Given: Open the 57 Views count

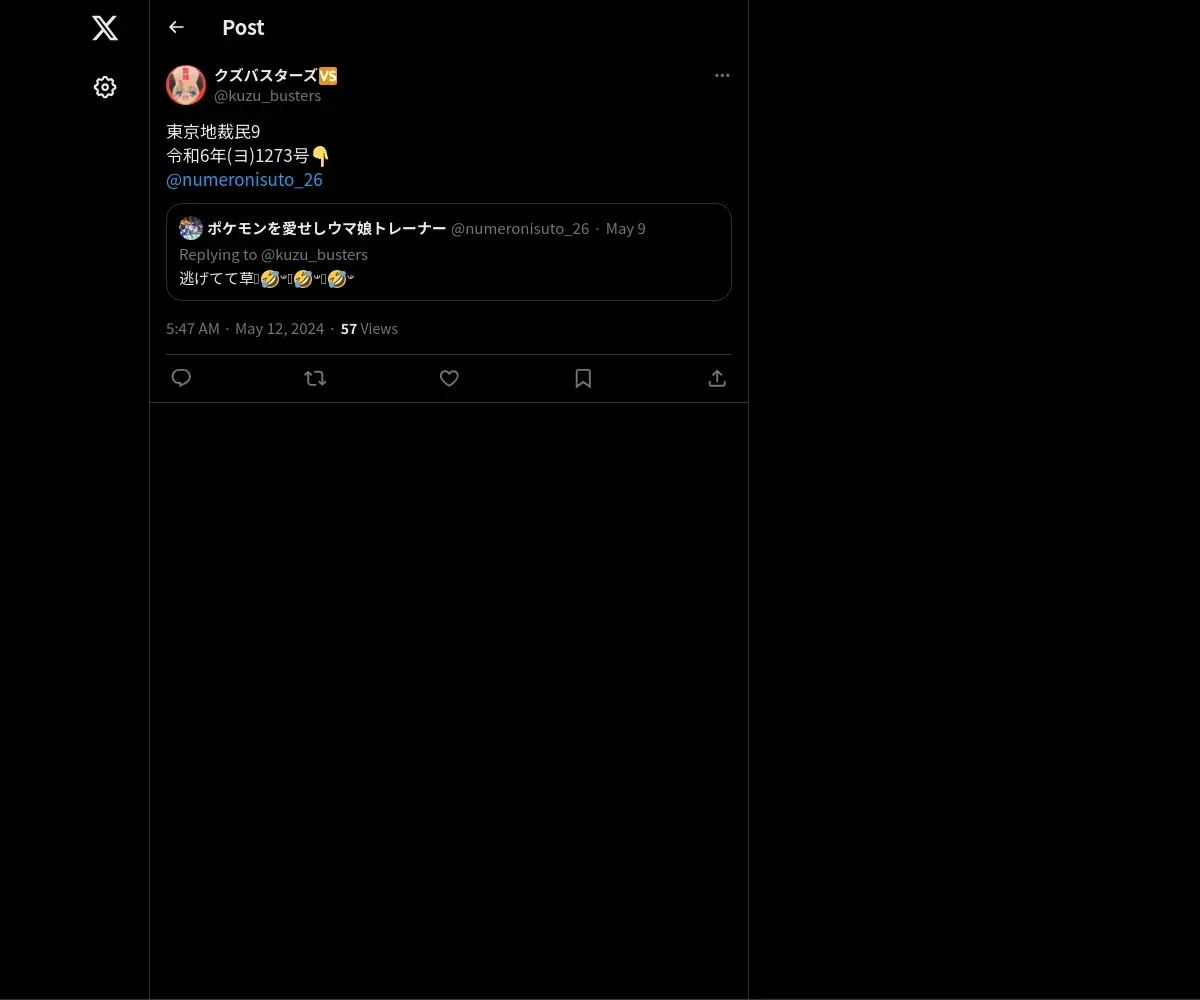Looking at the screenshot, I should click(369, 328).
